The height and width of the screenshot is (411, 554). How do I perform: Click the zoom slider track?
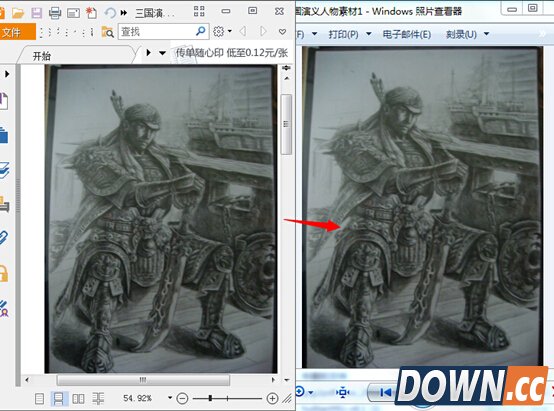pyautogui.click(x=227, y=399)
